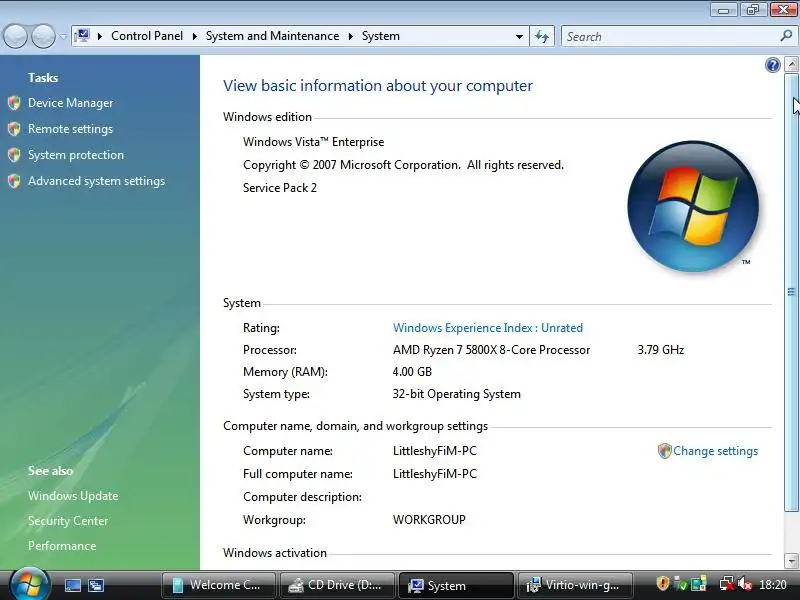Expand arrow after Control Panel breadcrumb
This screenshot has height=600, width=800.
(194, 36)
